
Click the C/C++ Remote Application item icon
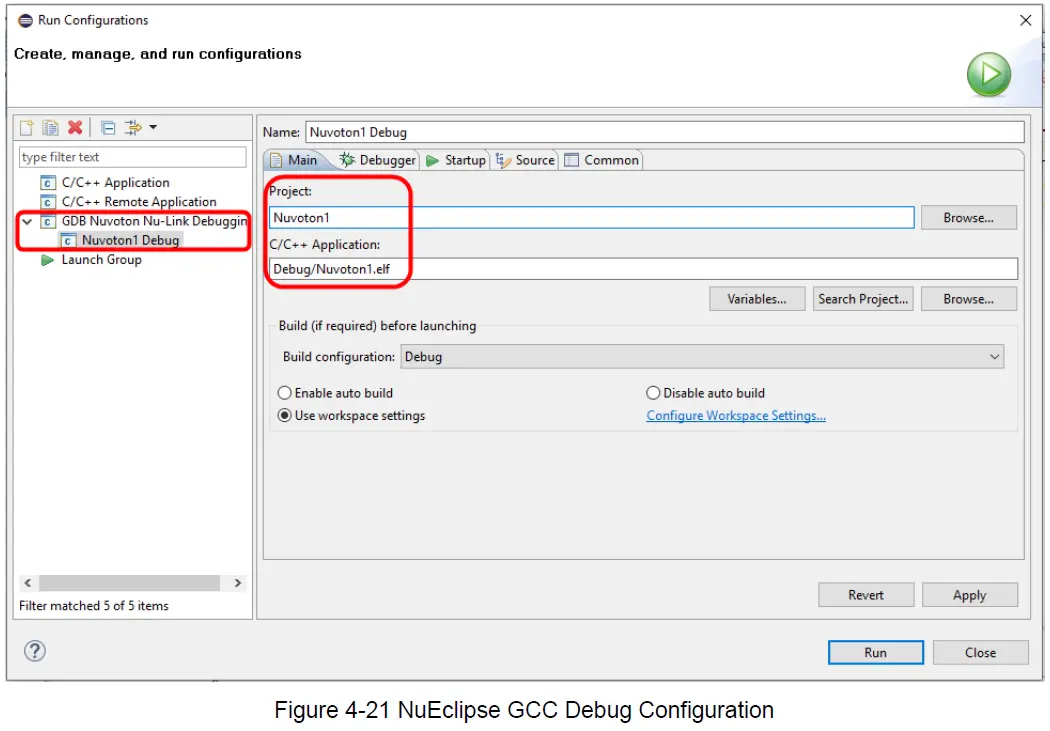click(47, 202)
